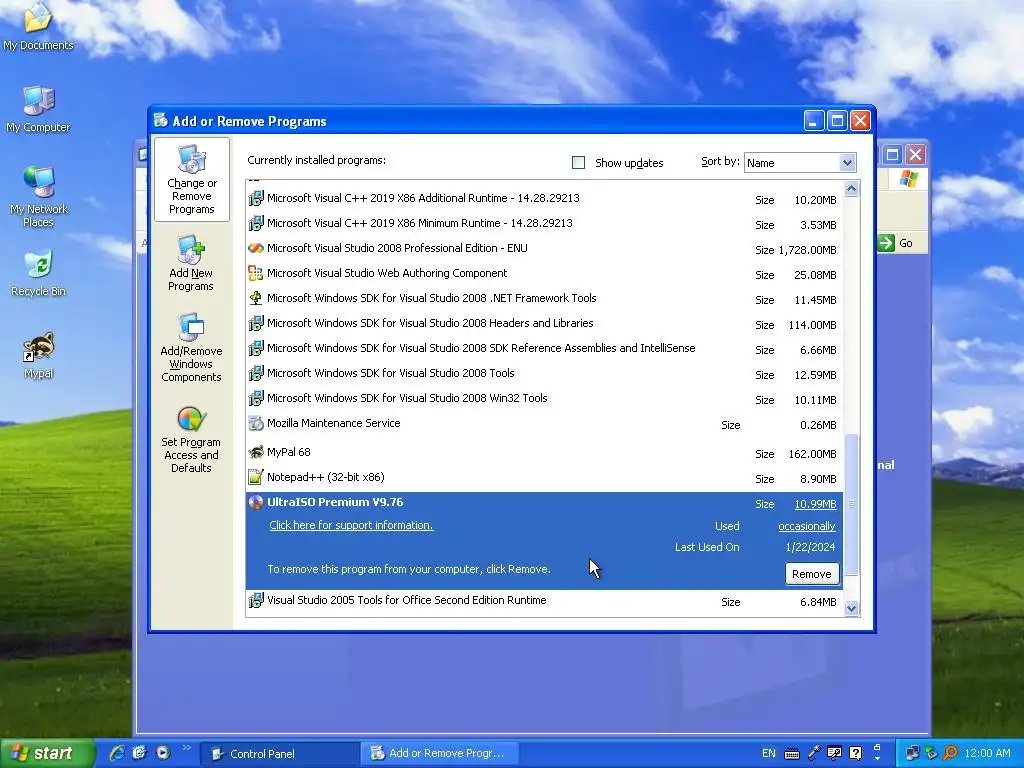Click here for support information link
1024x768 pixels.
coord(351,525)
